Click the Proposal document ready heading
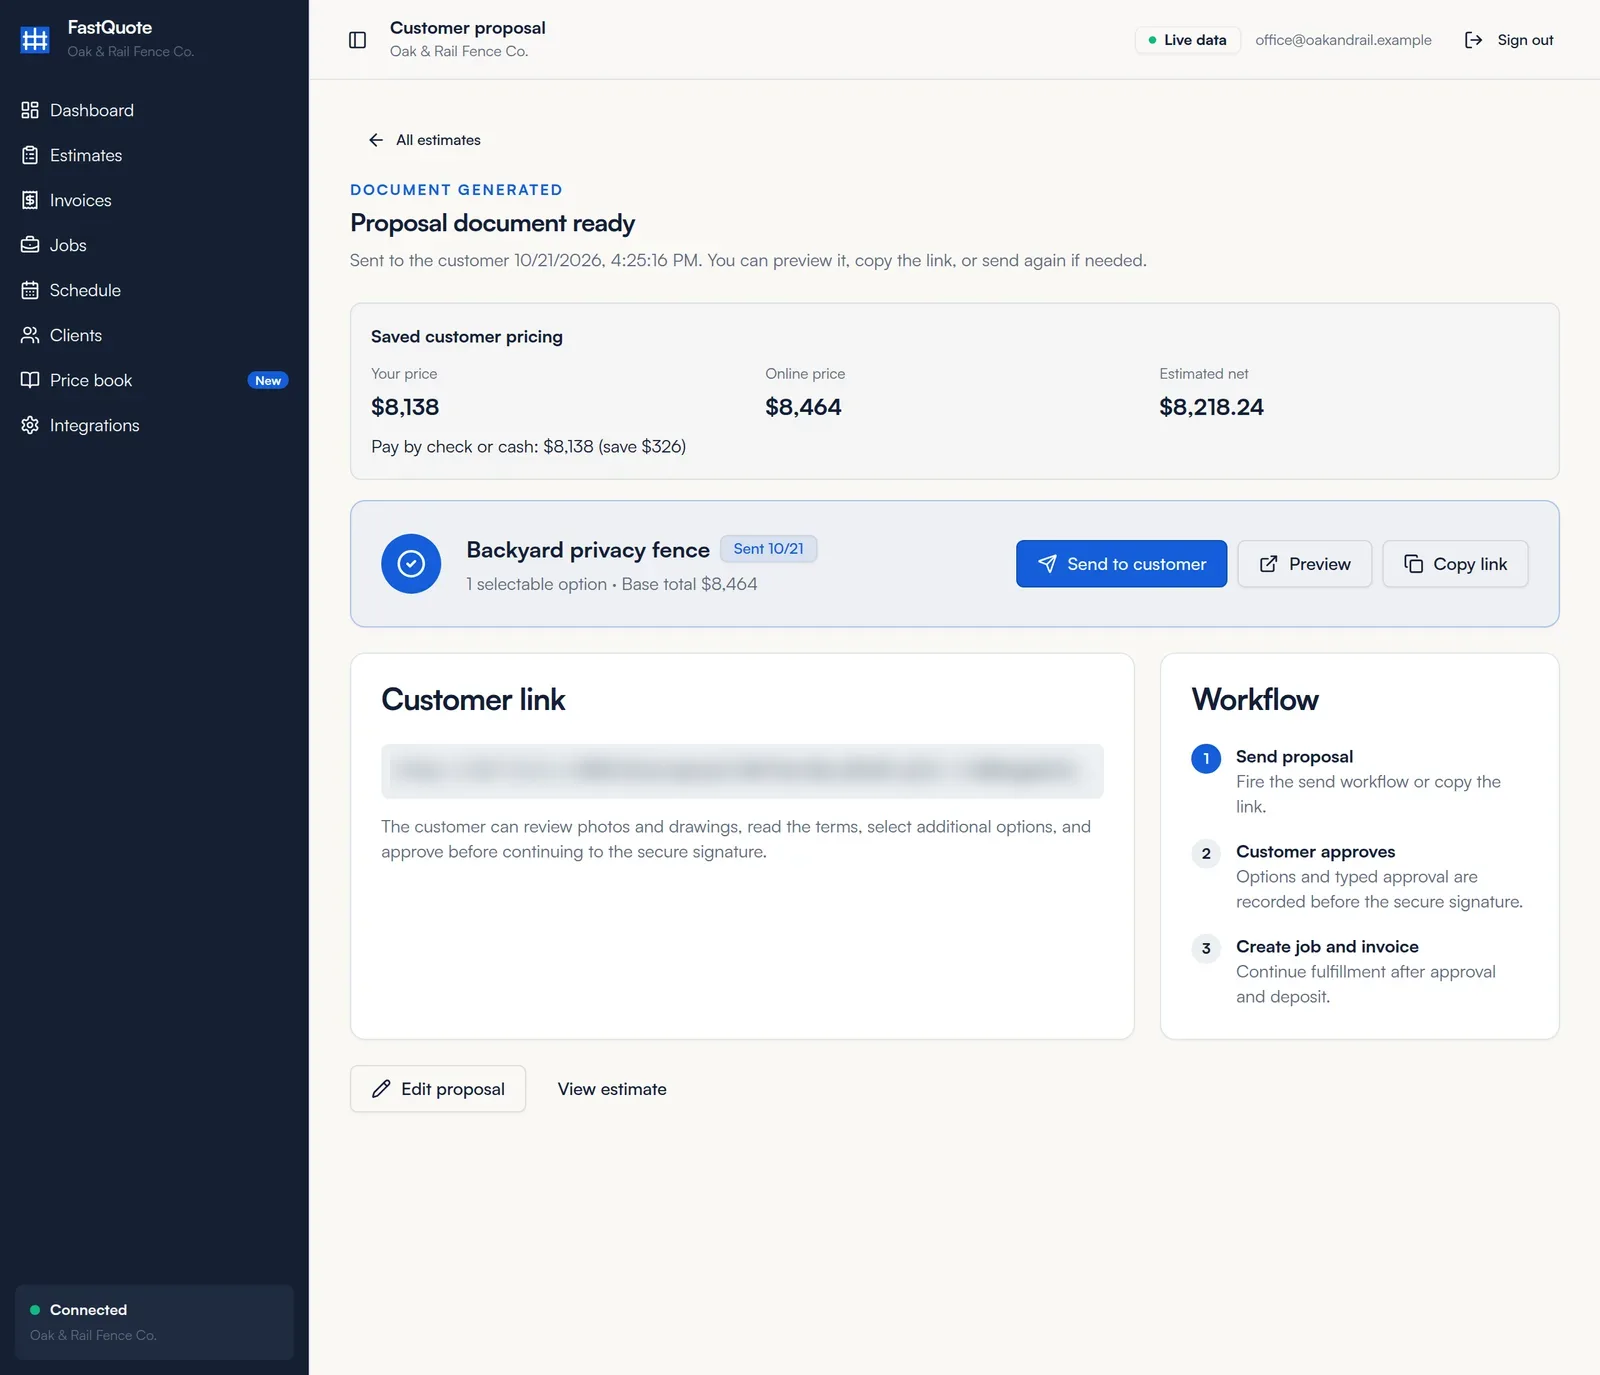Screen dimensions: 1600x1375 click(492, 223)
